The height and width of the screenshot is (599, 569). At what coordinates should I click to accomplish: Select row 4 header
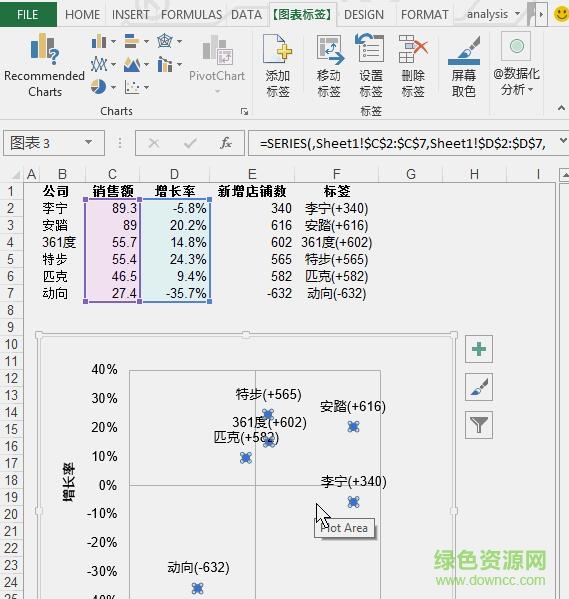tap(11, 242)
